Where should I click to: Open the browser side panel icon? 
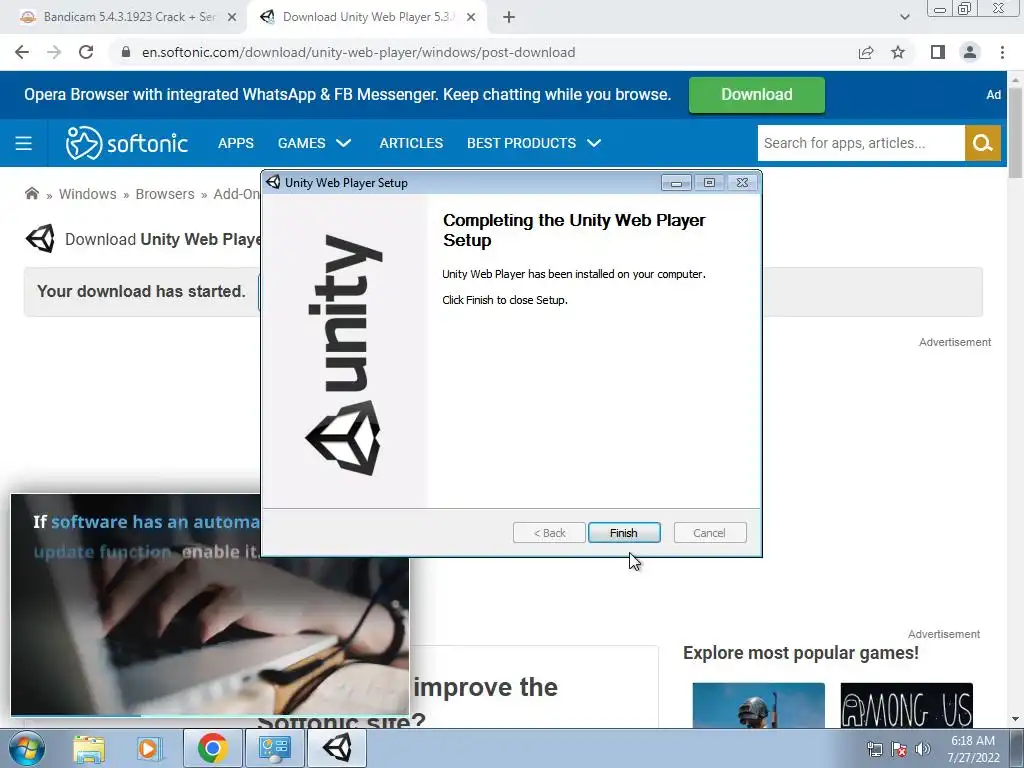pyautogui.click(x=938, y=52)
